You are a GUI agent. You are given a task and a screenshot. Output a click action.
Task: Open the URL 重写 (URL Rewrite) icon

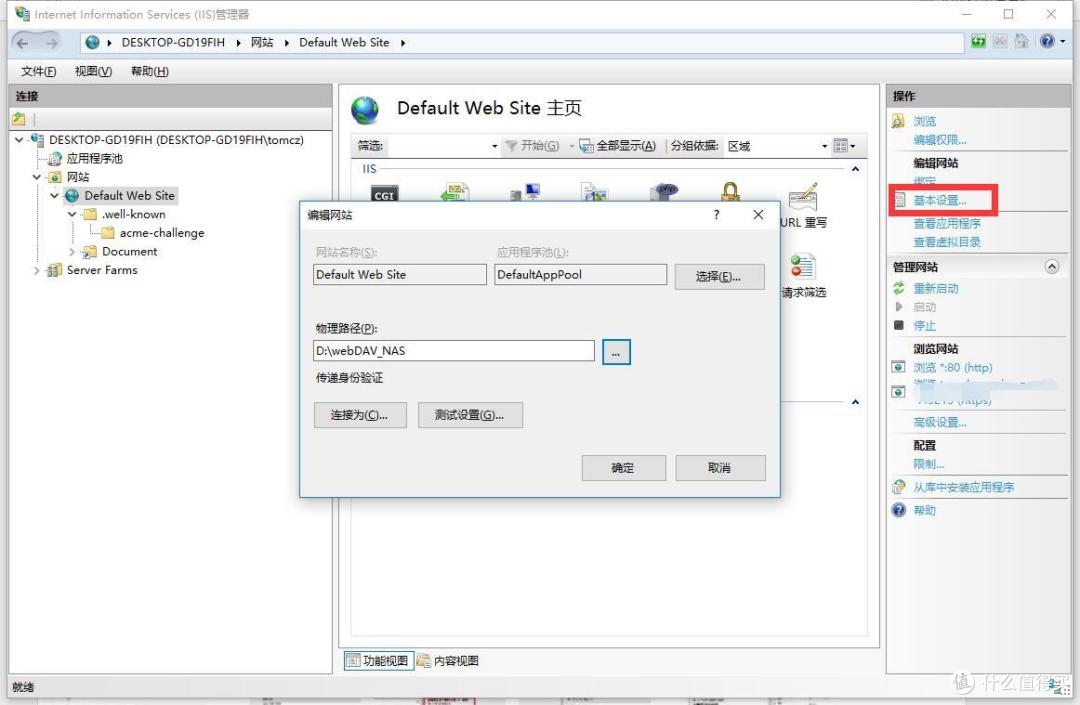(x=802, y=197)
